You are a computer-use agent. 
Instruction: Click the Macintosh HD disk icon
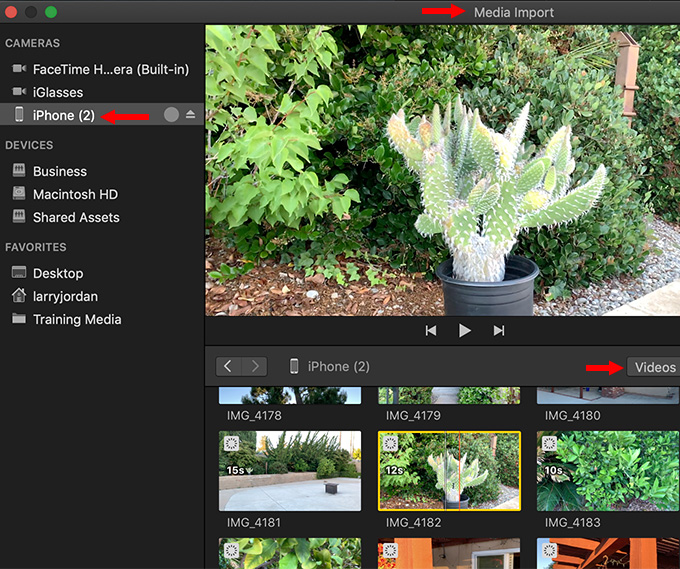19,193
